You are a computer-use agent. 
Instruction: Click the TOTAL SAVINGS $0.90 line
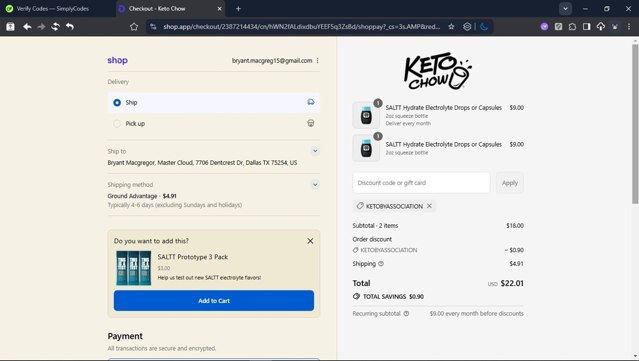tap(388, 297)
